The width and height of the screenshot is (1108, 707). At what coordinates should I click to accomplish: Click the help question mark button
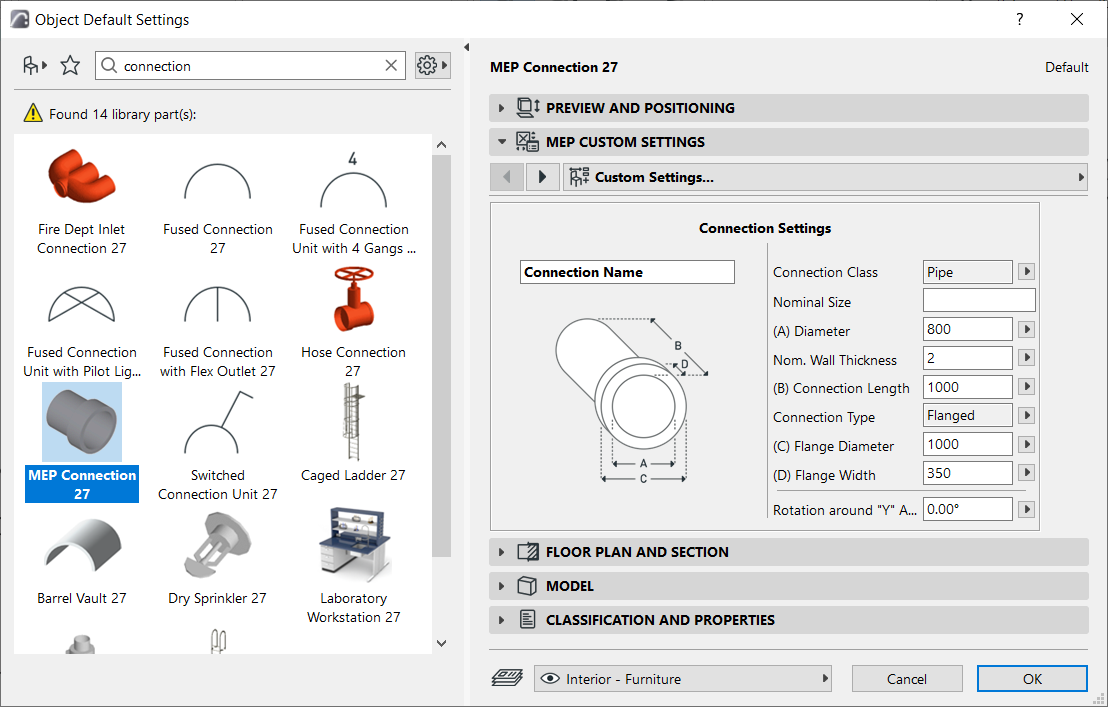point(1020,19)
